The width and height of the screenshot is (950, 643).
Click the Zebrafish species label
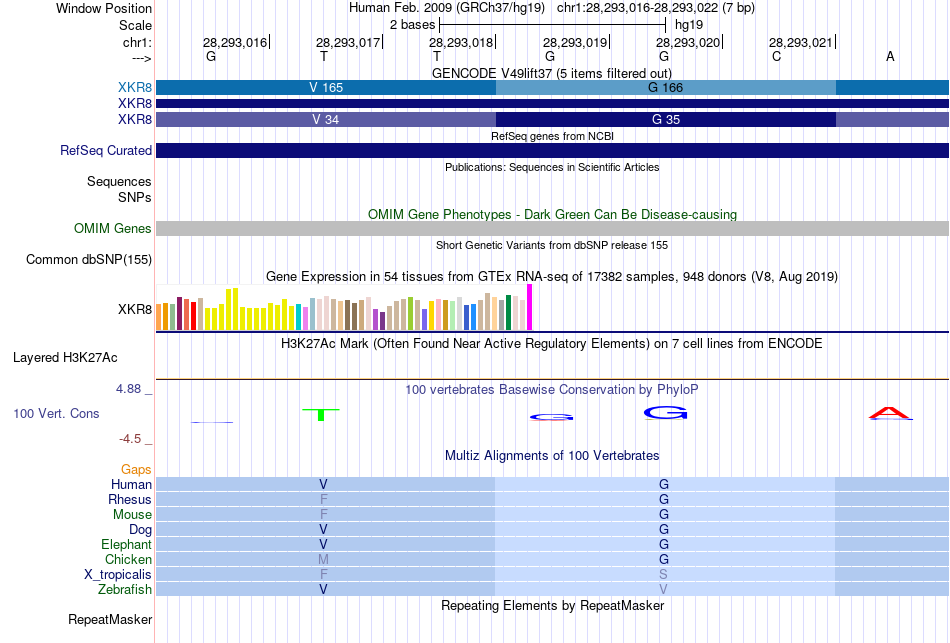(125, 589)
